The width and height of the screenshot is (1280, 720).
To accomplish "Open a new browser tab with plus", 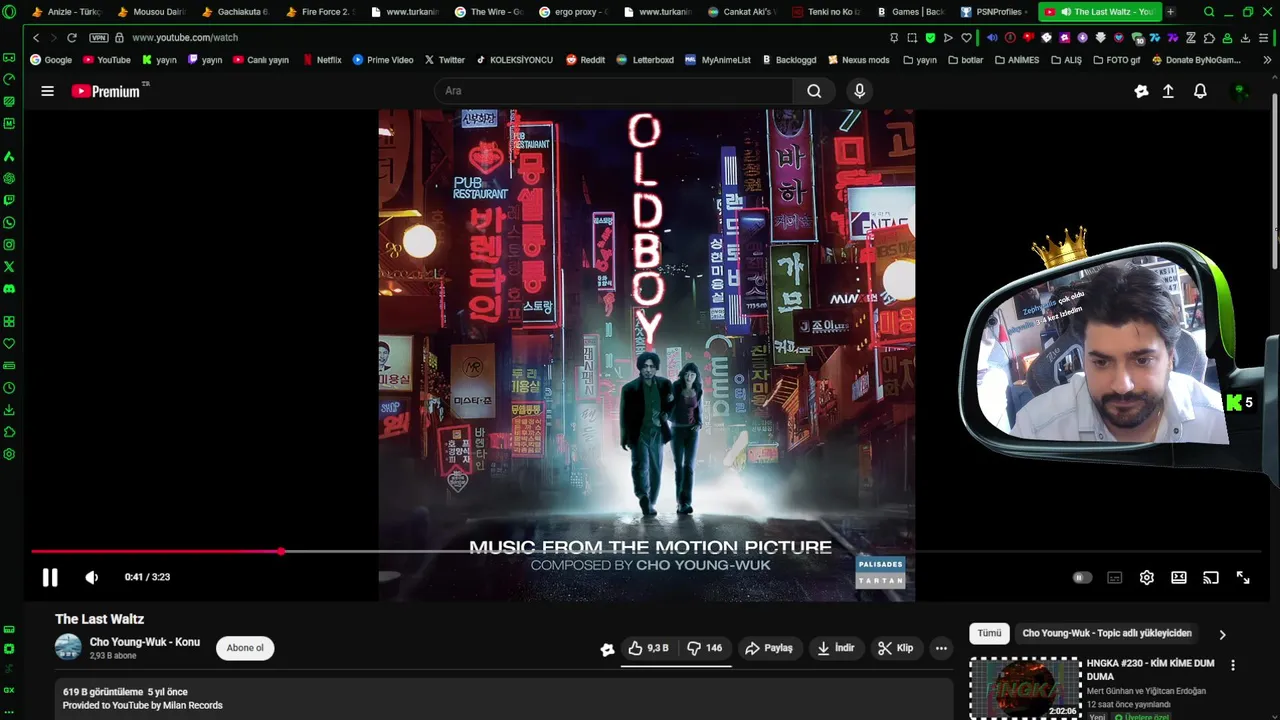I will click(1170, 12).
